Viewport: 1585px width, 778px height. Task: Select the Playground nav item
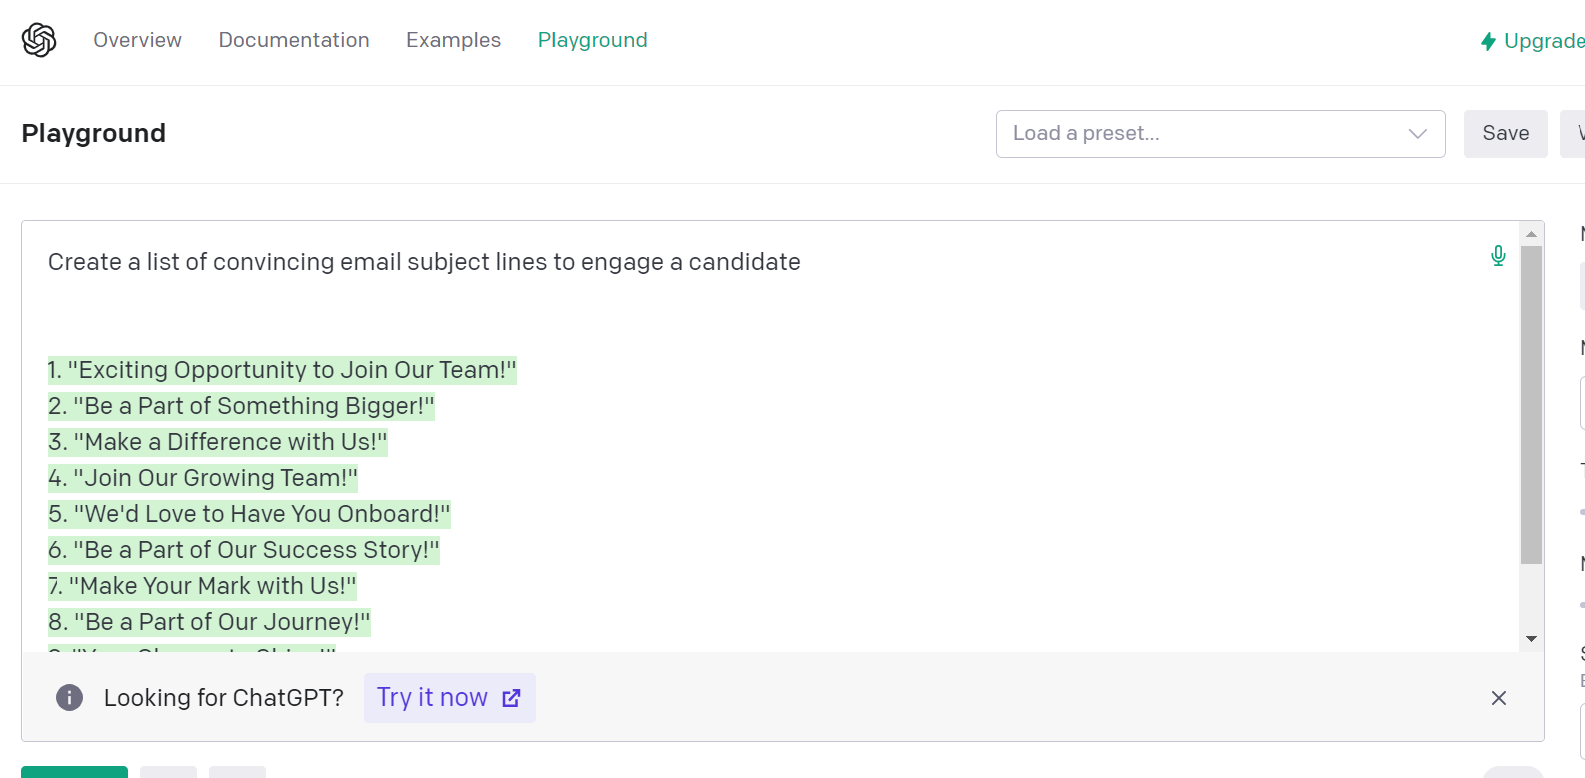pyautogui.click(x=592, y=40)
